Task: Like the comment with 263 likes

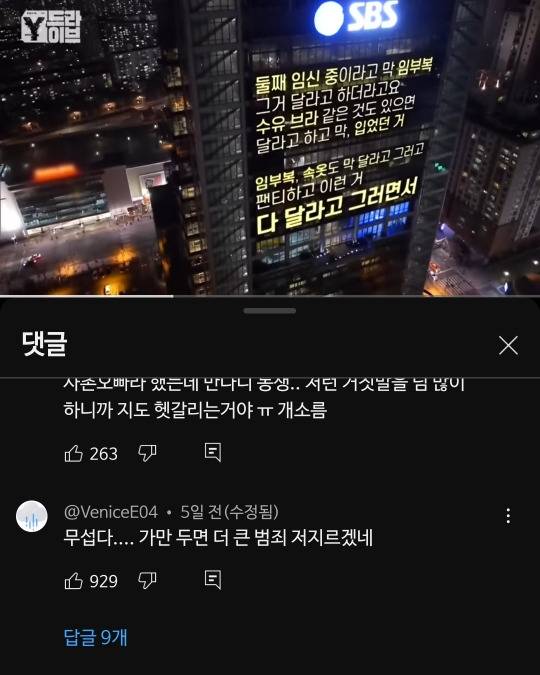Action: click(73, 453)
